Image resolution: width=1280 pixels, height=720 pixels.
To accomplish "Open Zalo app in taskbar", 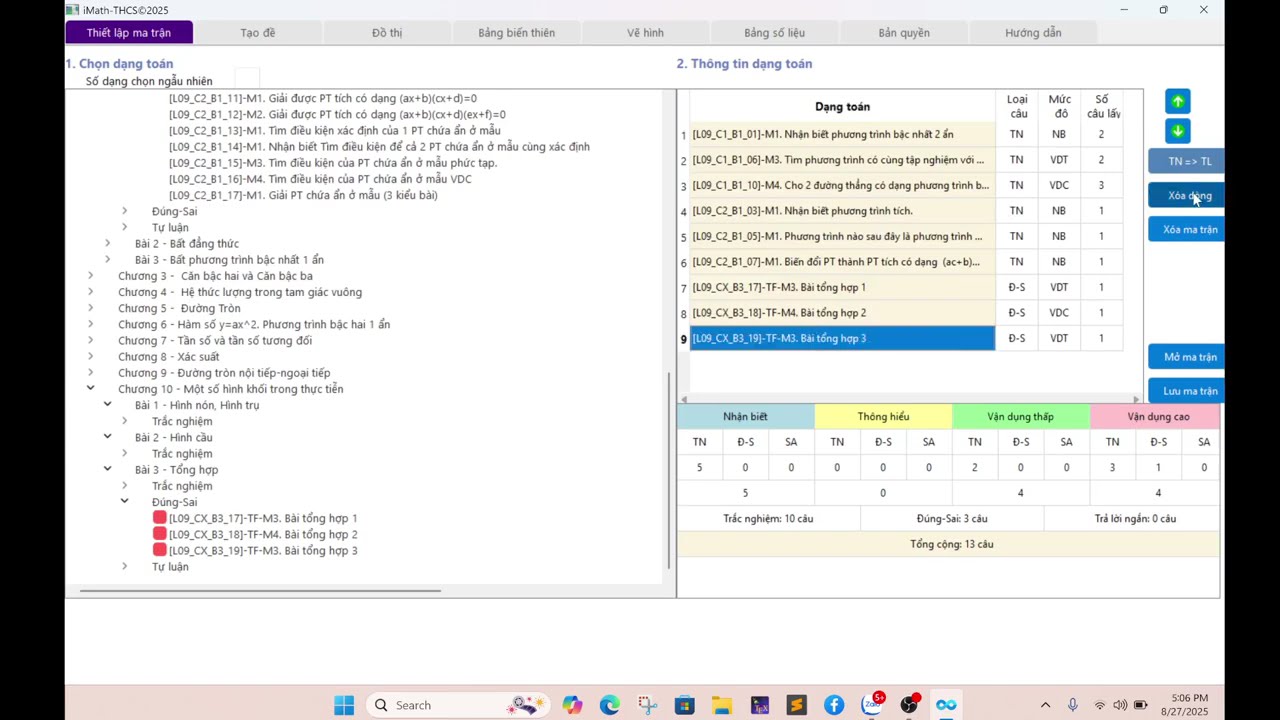I will click(x=871, y=705).
